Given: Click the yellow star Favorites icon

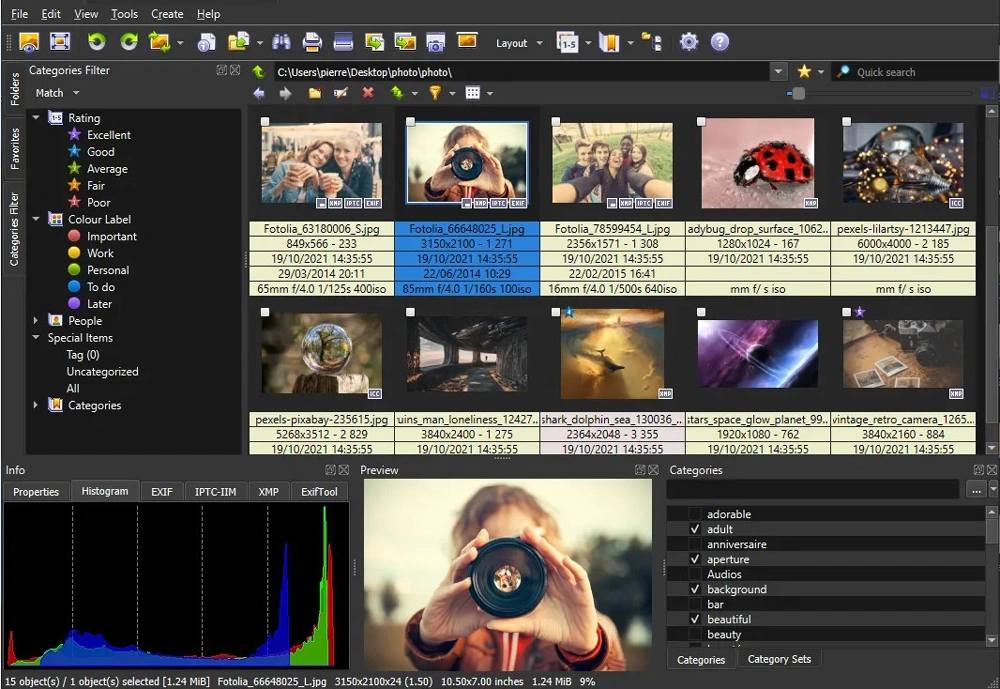Looking at the screenshot, I should 804,72.
